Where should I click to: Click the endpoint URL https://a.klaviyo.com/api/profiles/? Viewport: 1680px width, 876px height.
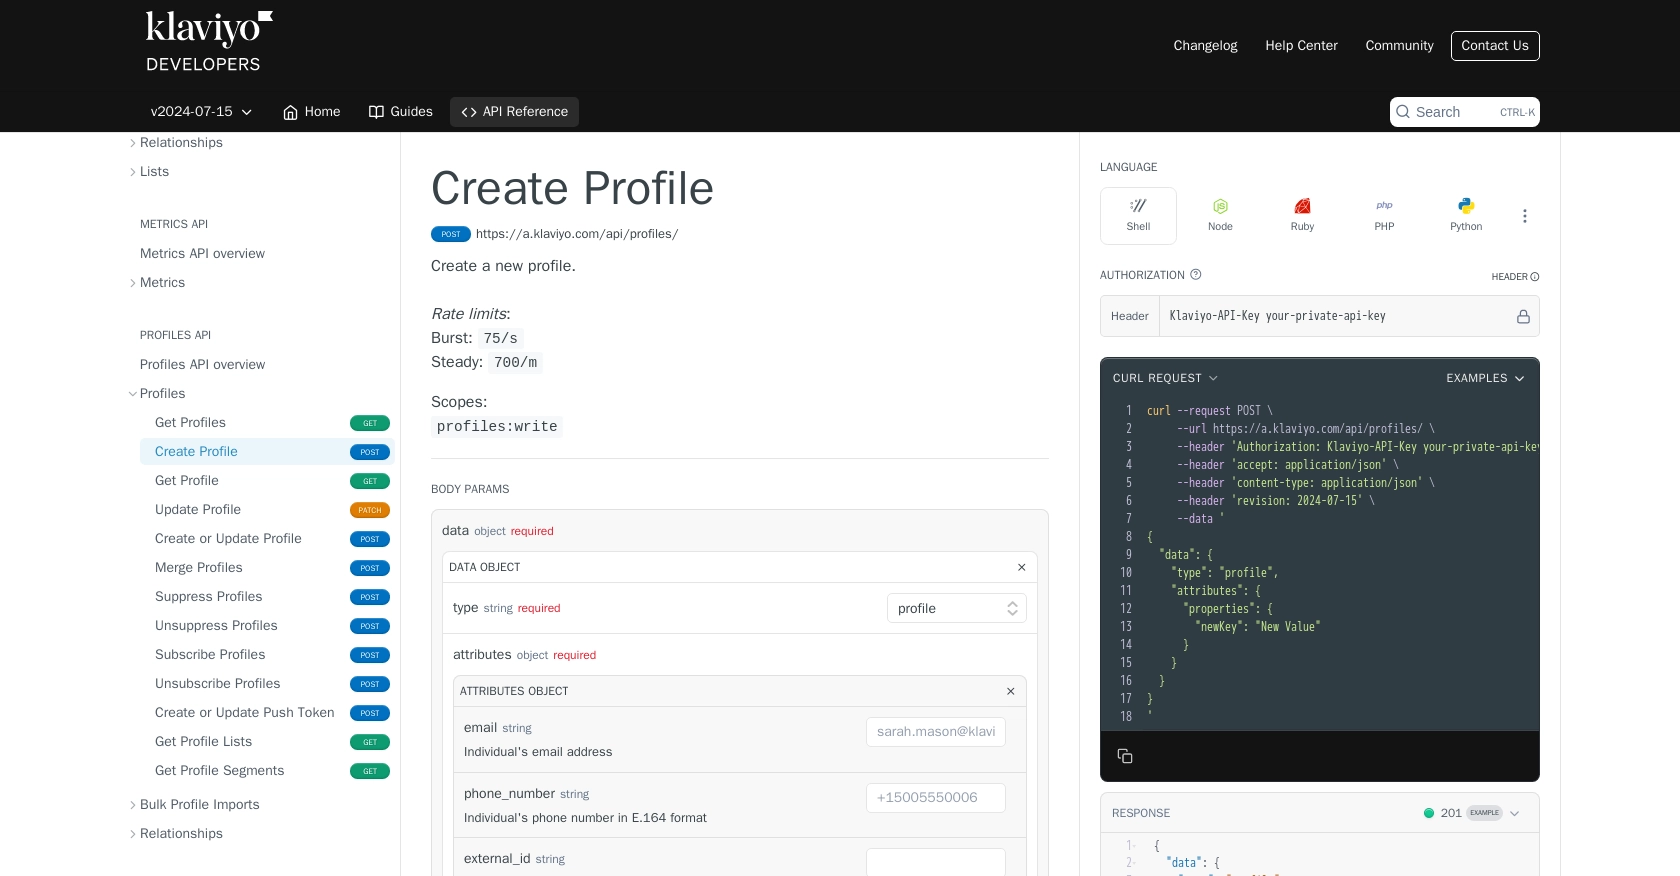coord(577,234)
